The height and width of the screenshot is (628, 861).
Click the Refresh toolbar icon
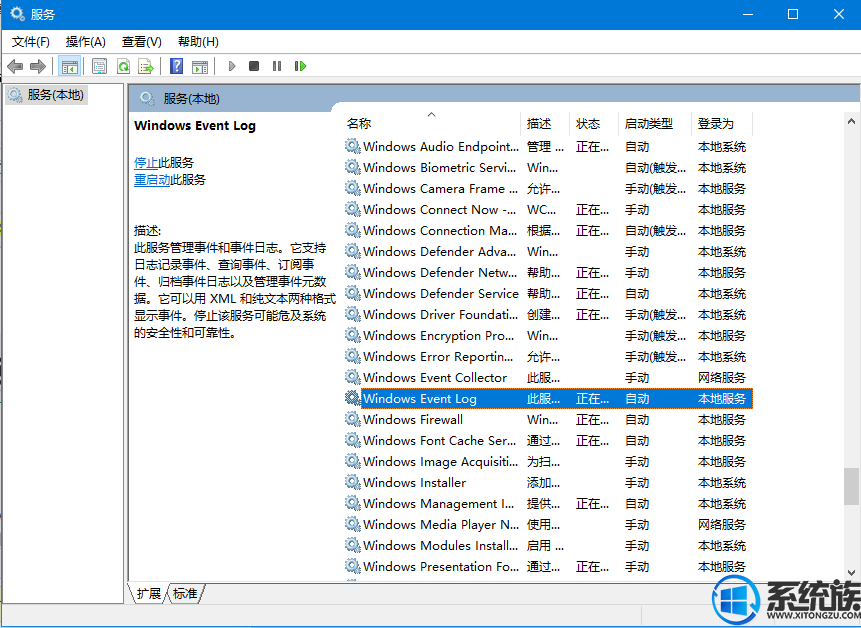[x=124, y=66]
